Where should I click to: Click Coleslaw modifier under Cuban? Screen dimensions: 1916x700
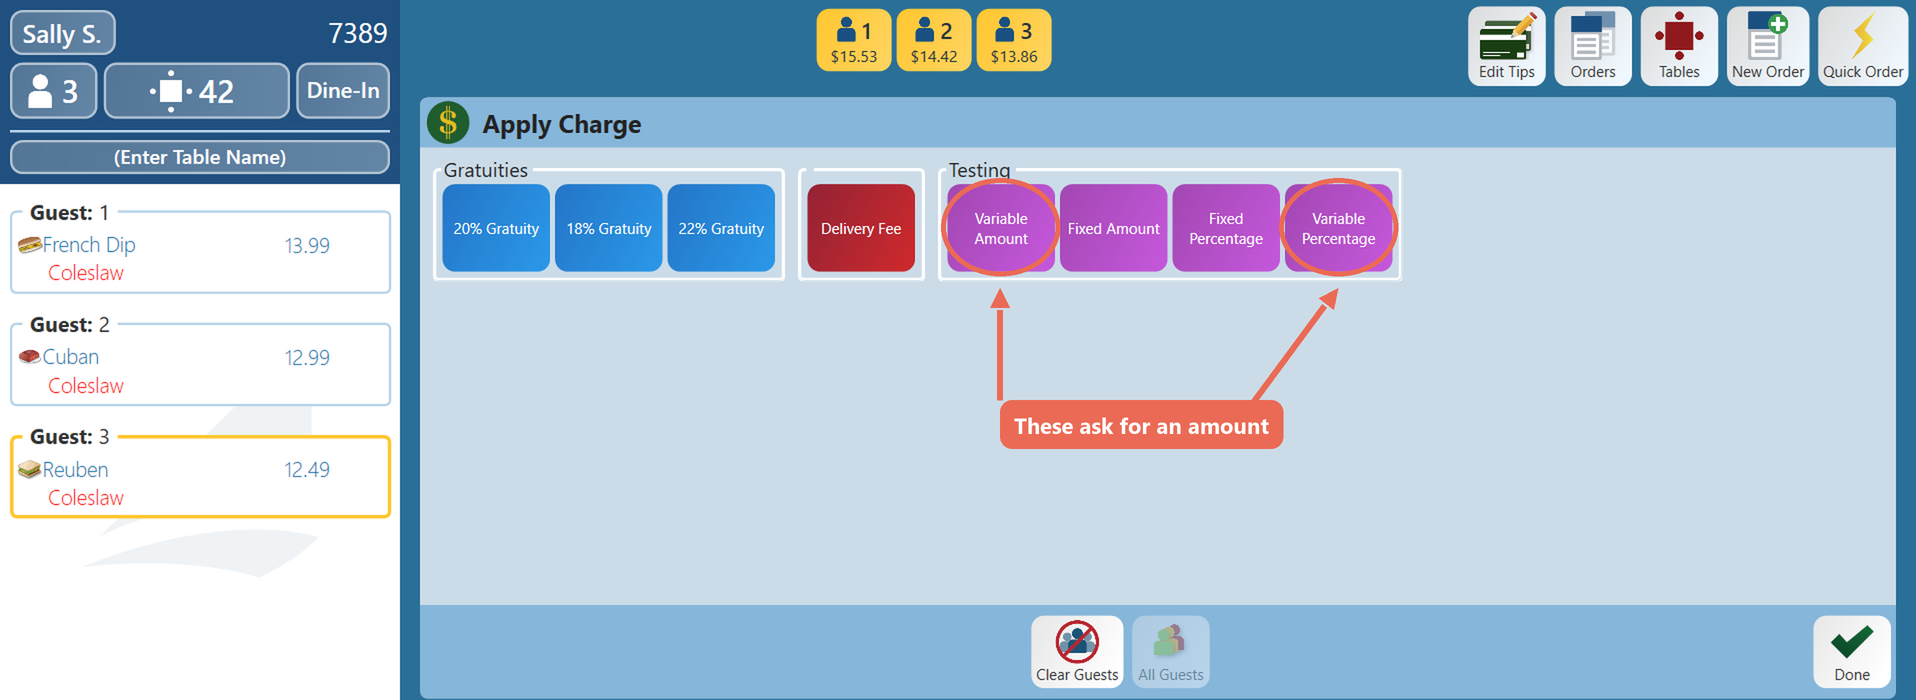[86, 386]
